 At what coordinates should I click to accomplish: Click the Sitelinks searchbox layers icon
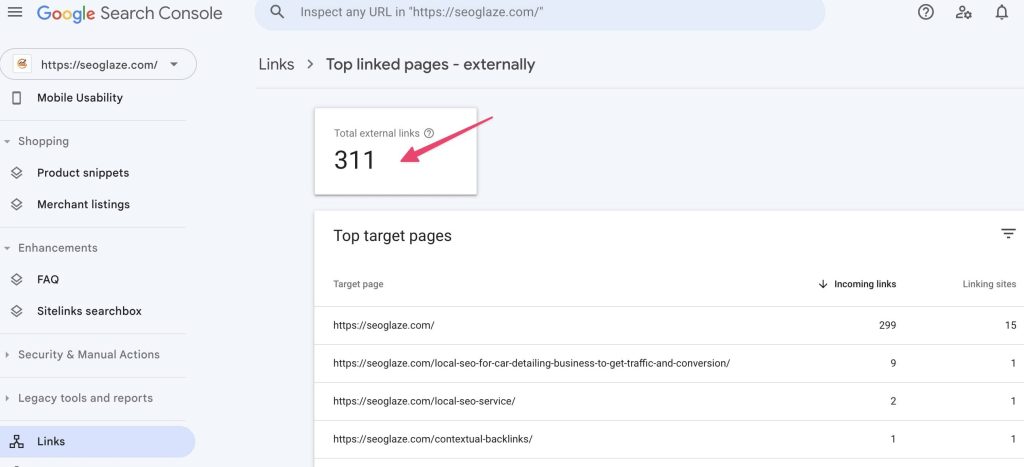(x=17, y=312)
